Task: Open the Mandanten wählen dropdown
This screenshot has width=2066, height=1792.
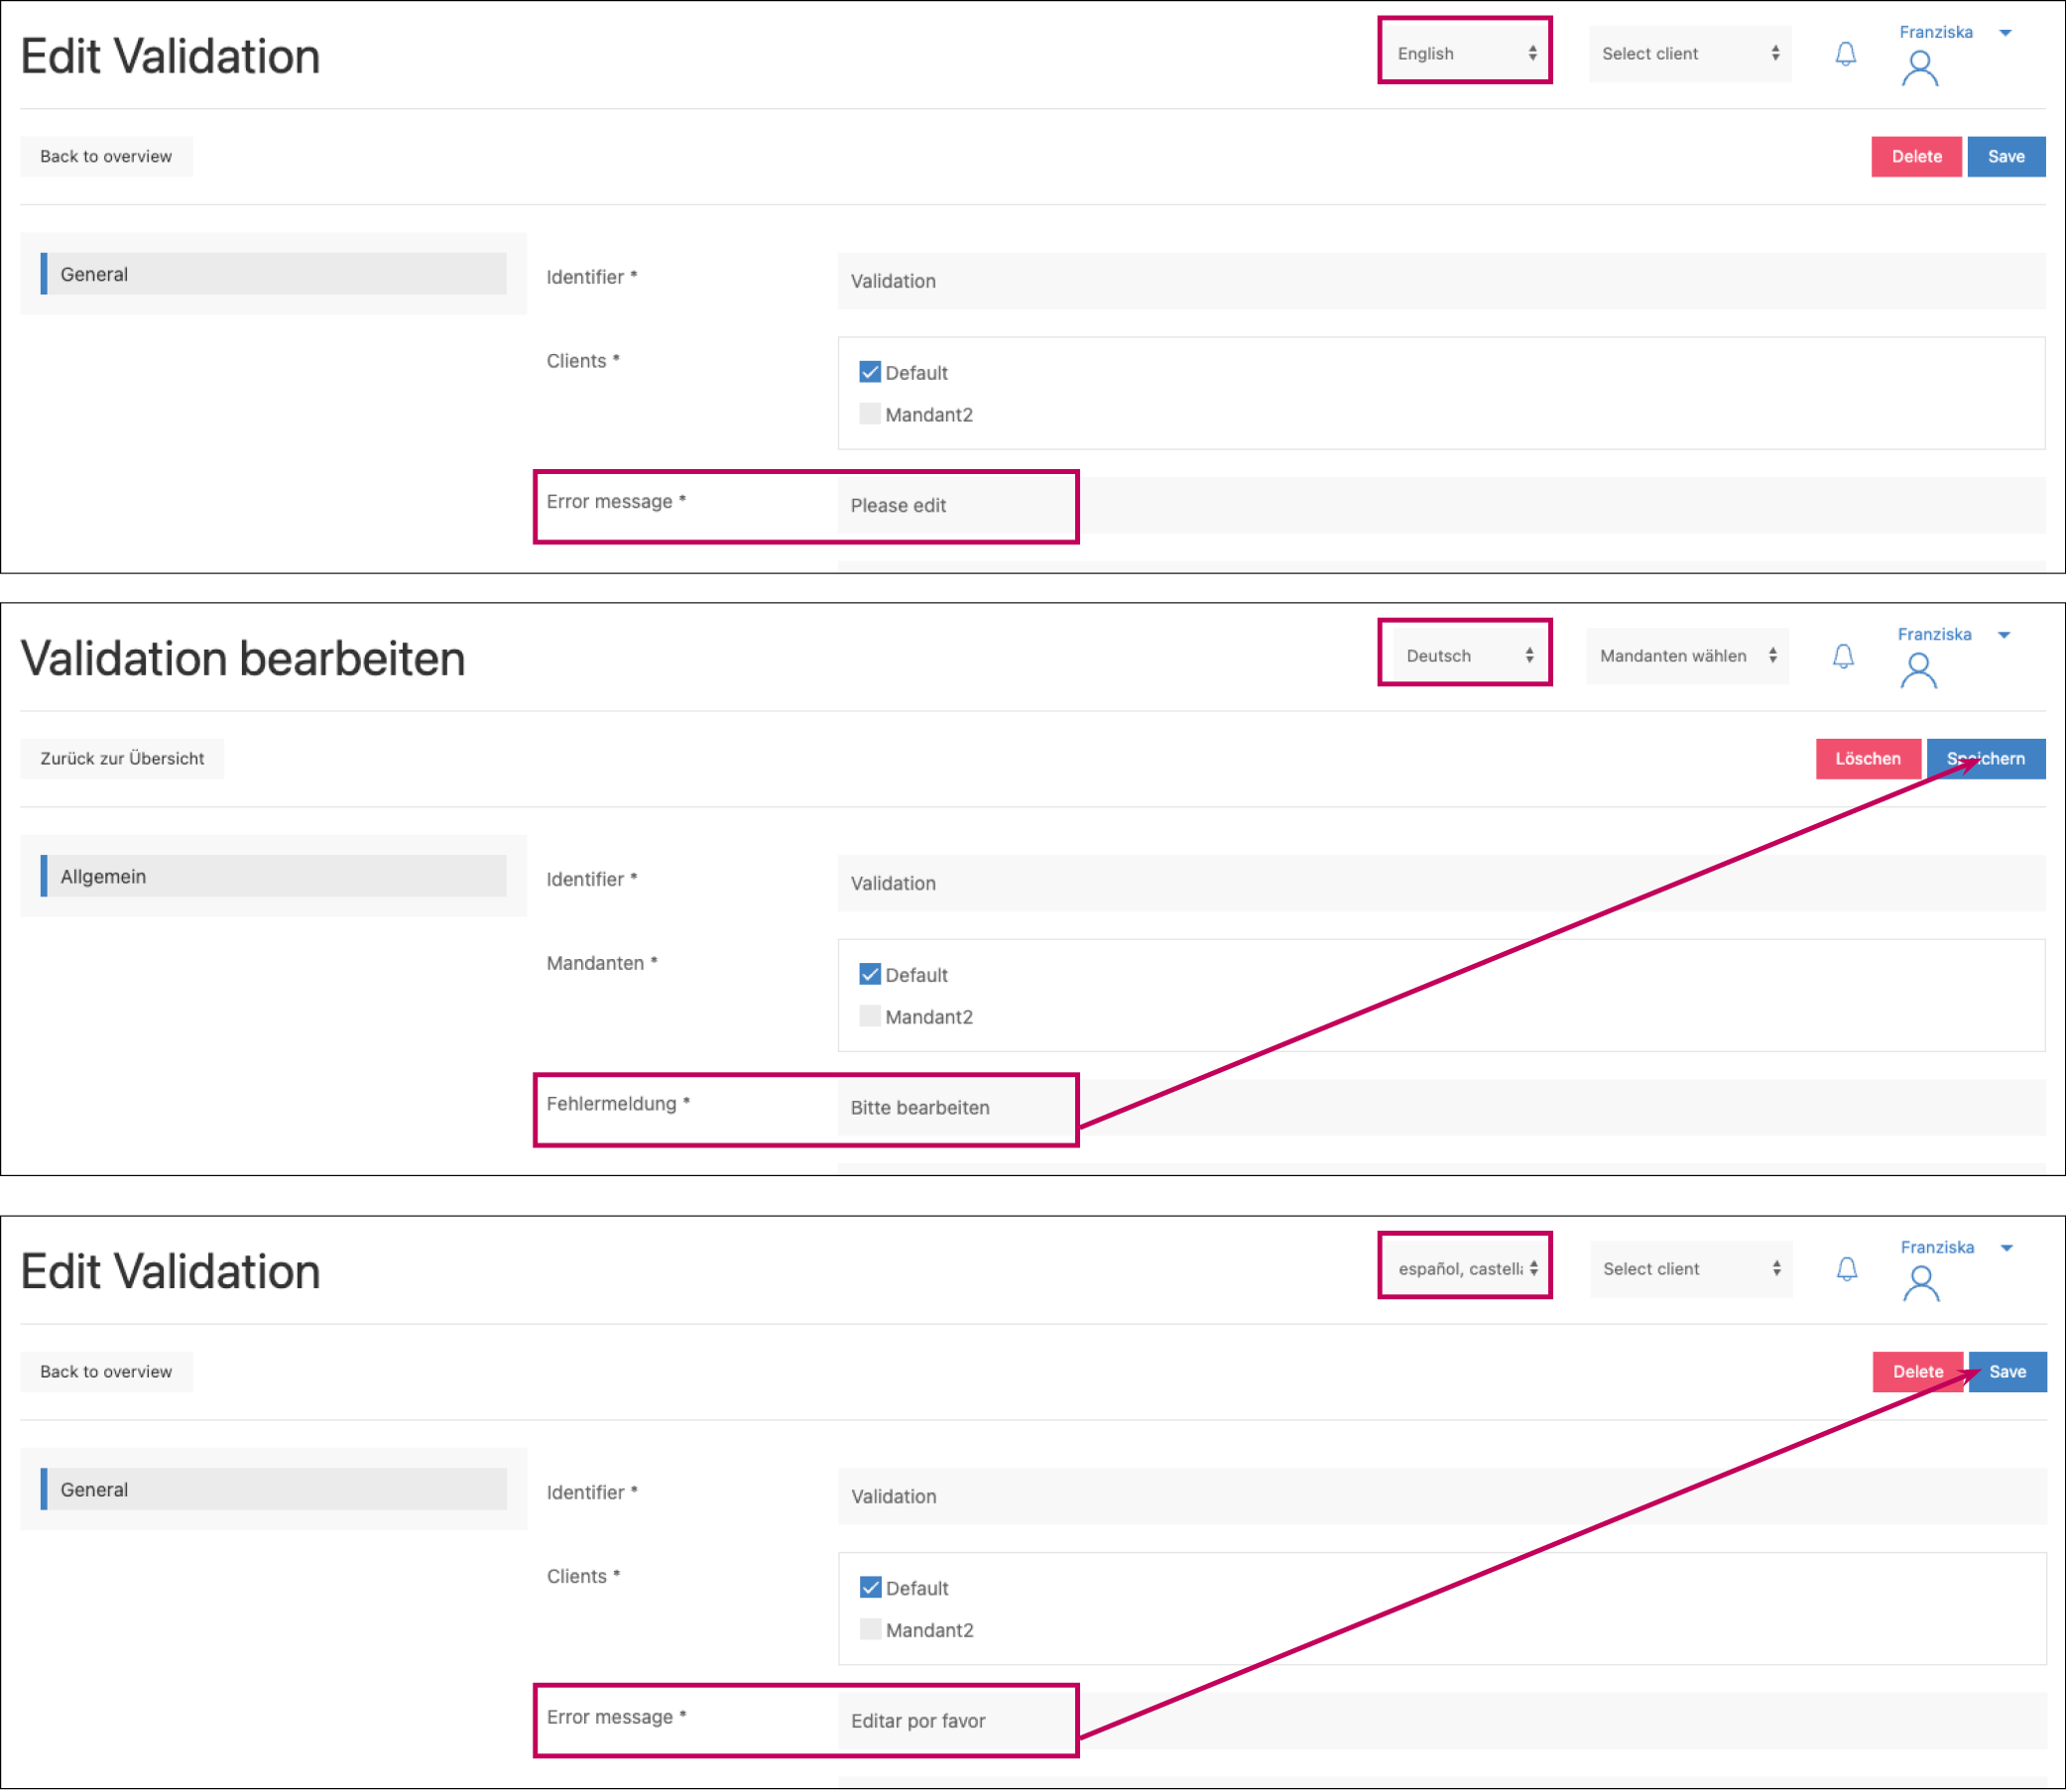Action: coord(1686,656)
